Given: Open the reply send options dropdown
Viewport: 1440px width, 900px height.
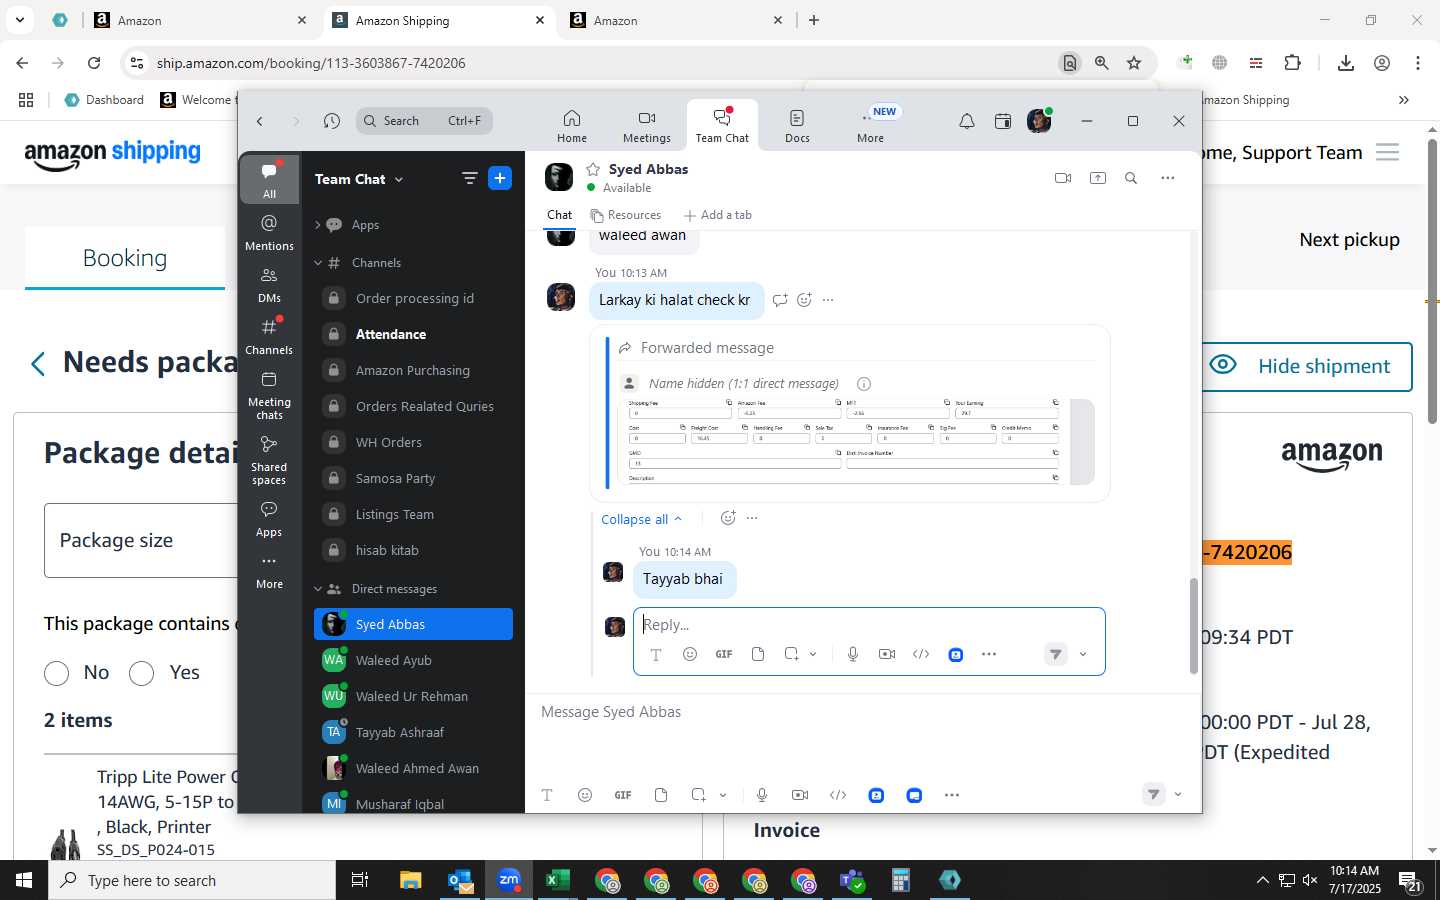Looking at the screenshot, I should (x=1083, y=654).
